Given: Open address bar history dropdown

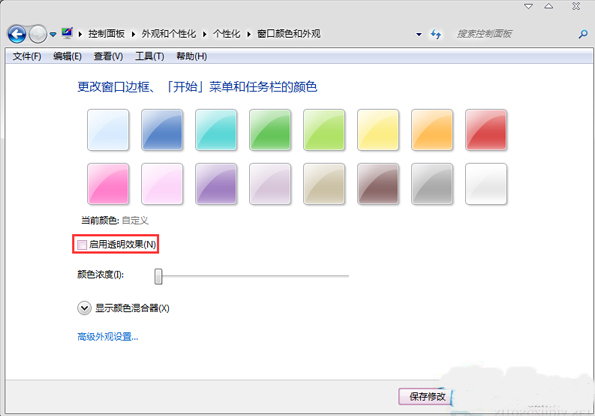Looking at the screenshot, I should (419, 34).
